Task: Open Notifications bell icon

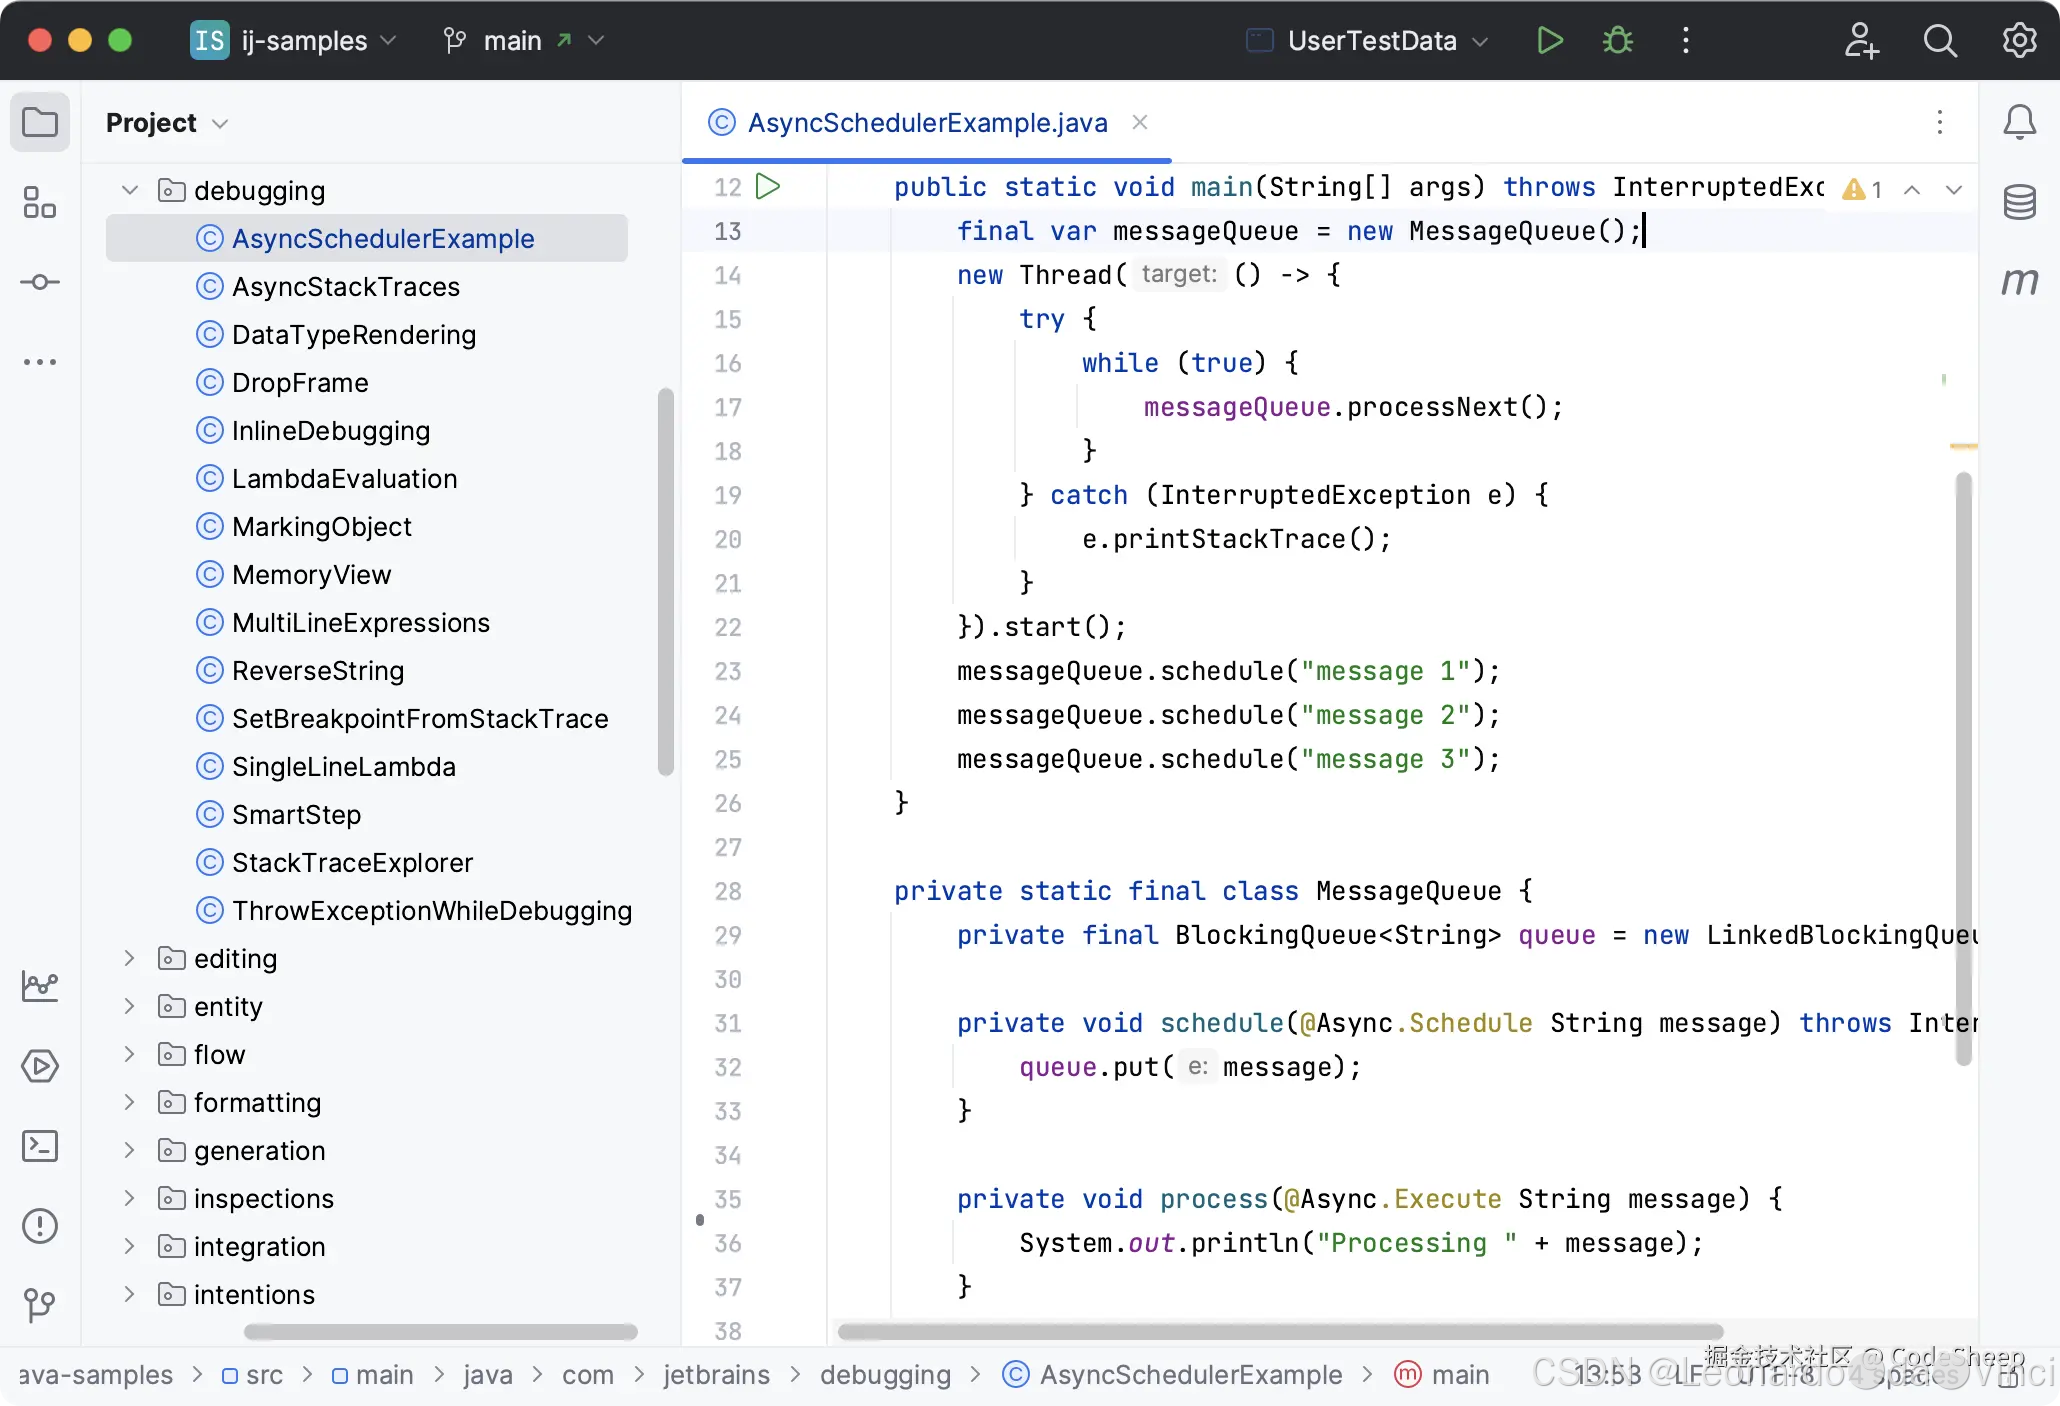Action: point(2019,123)
